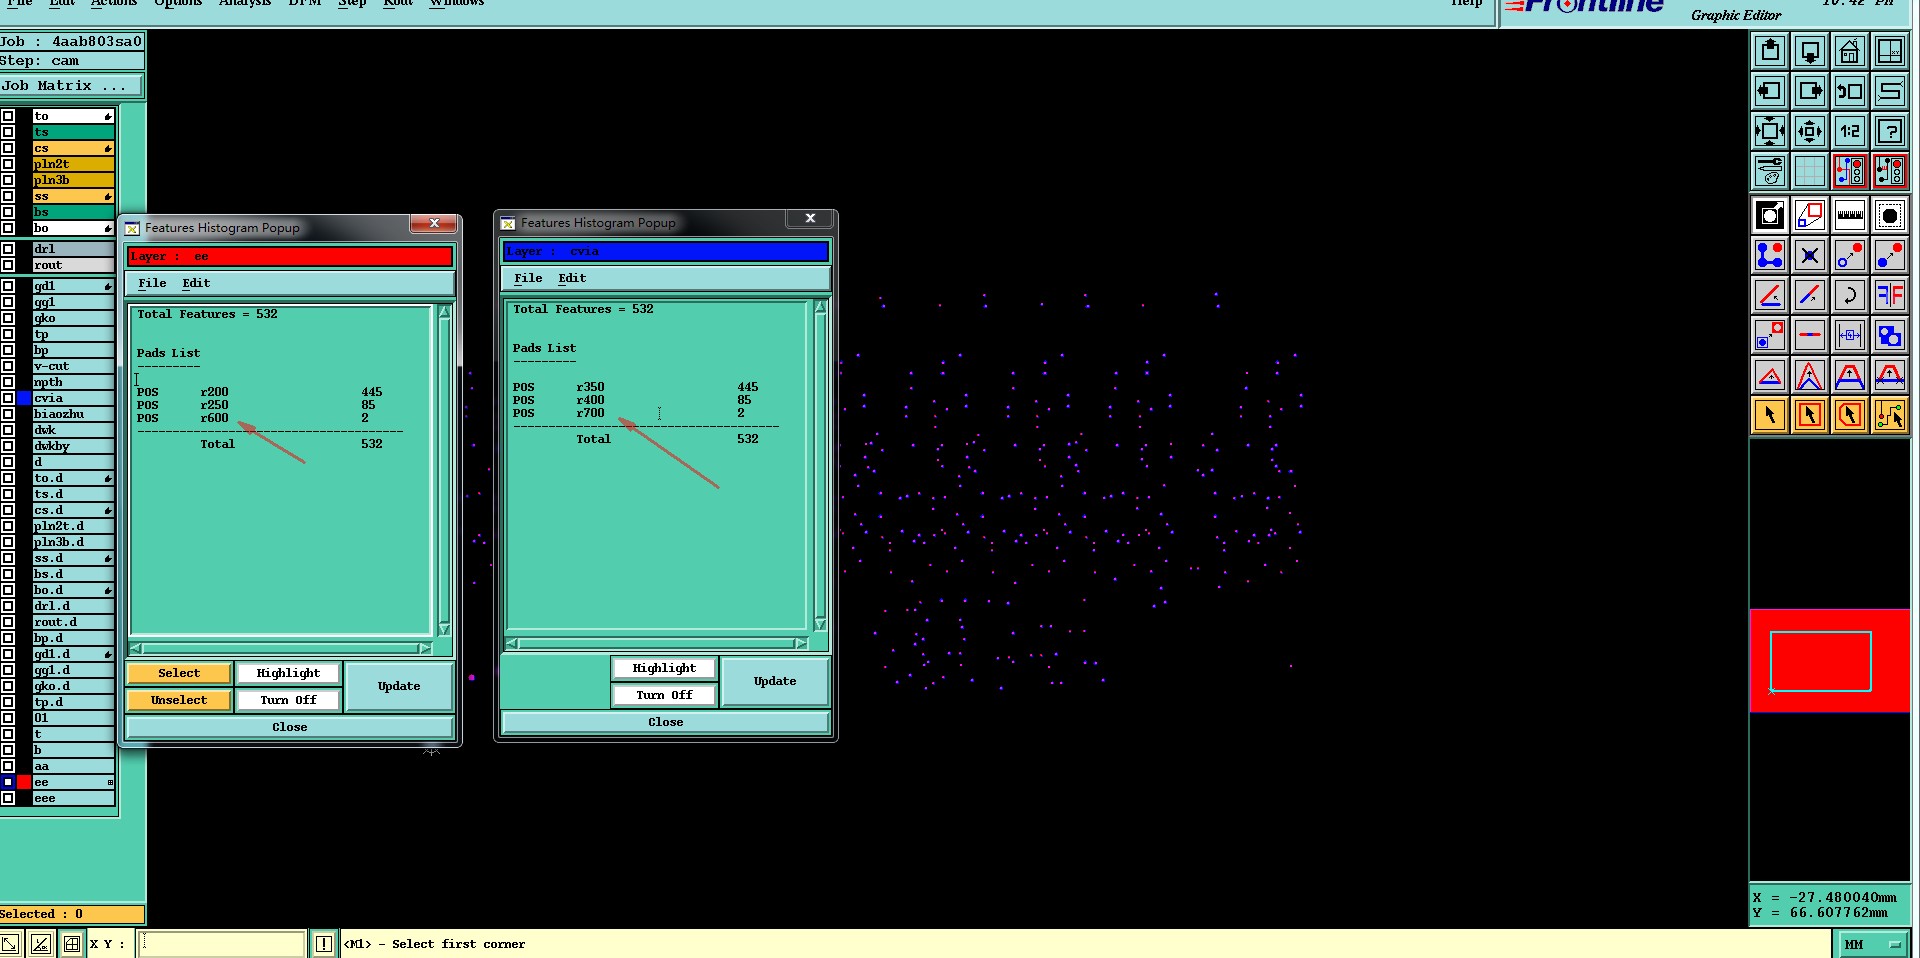
Task: Click the dashed-square black circle icon
Action: (1890, 215)
